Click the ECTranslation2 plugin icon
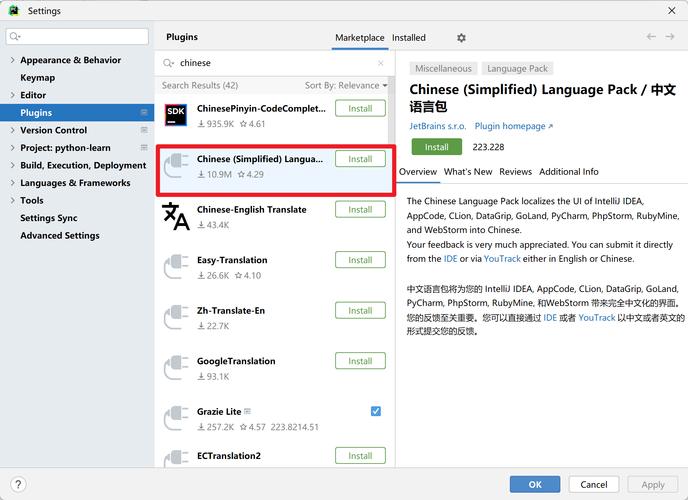 176,459
